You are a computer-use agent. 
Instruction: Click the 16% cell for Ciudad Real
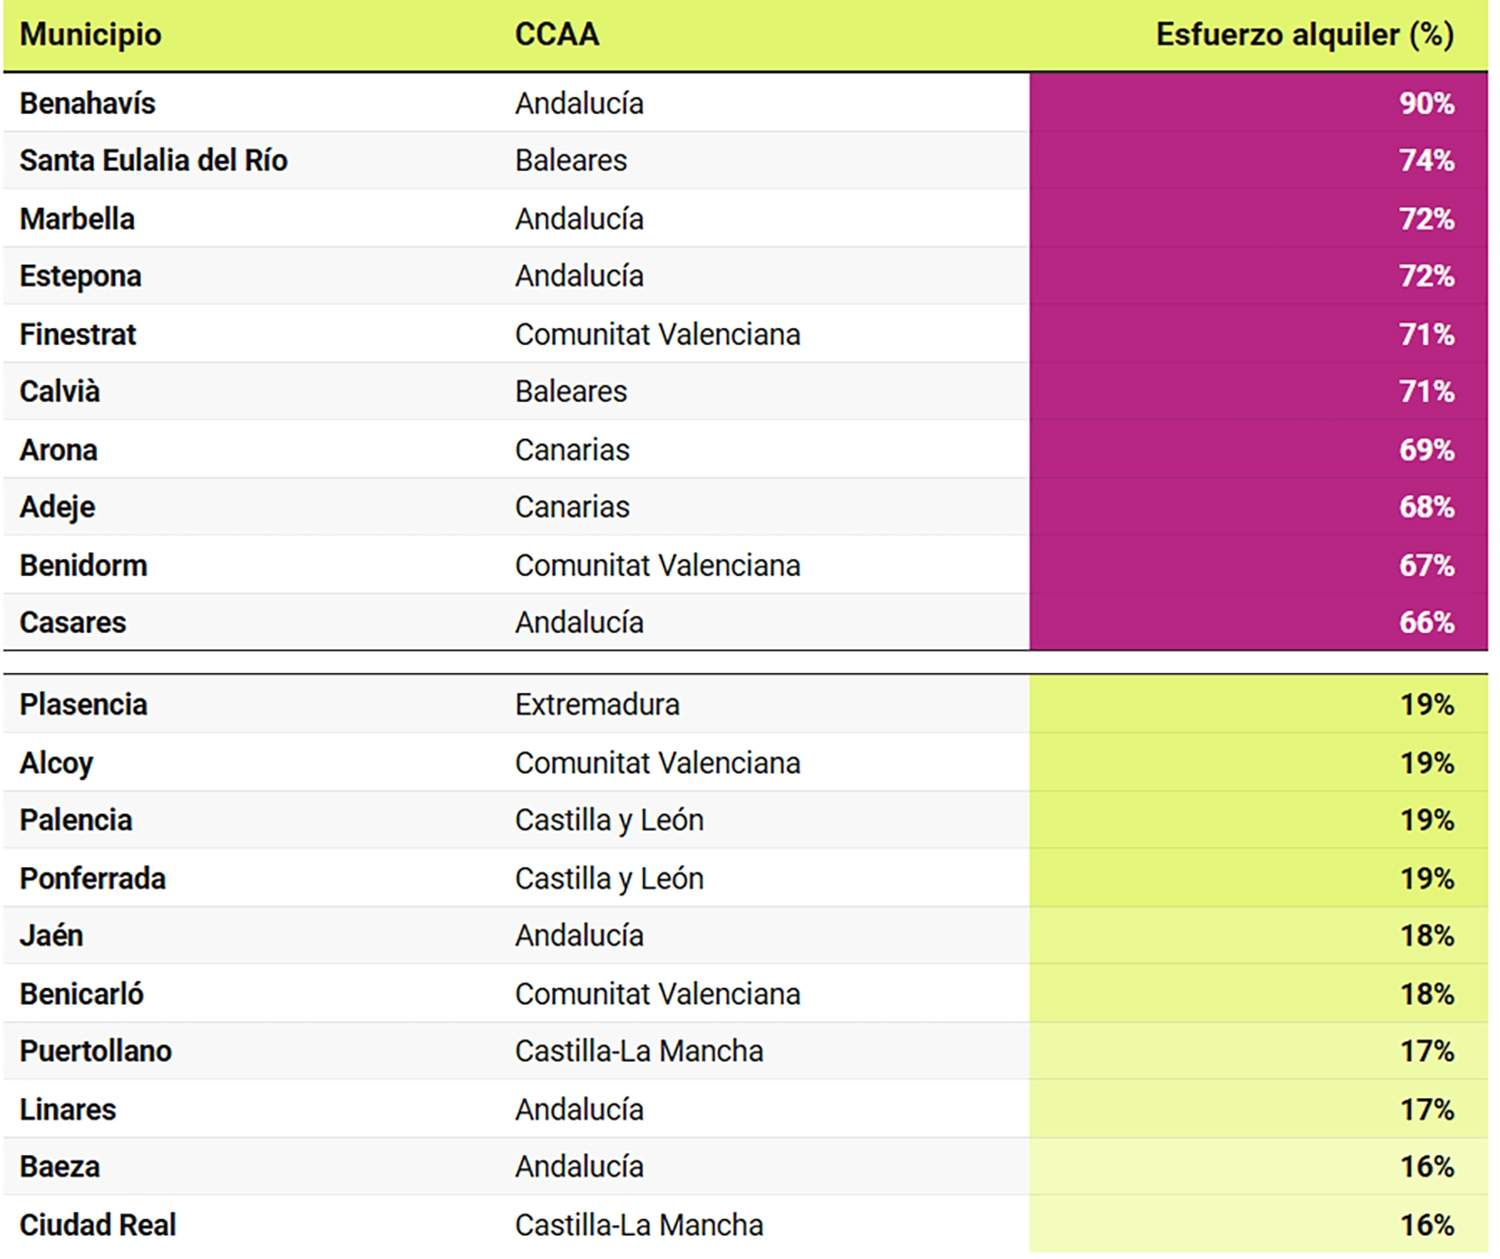click(1426, 1225)
